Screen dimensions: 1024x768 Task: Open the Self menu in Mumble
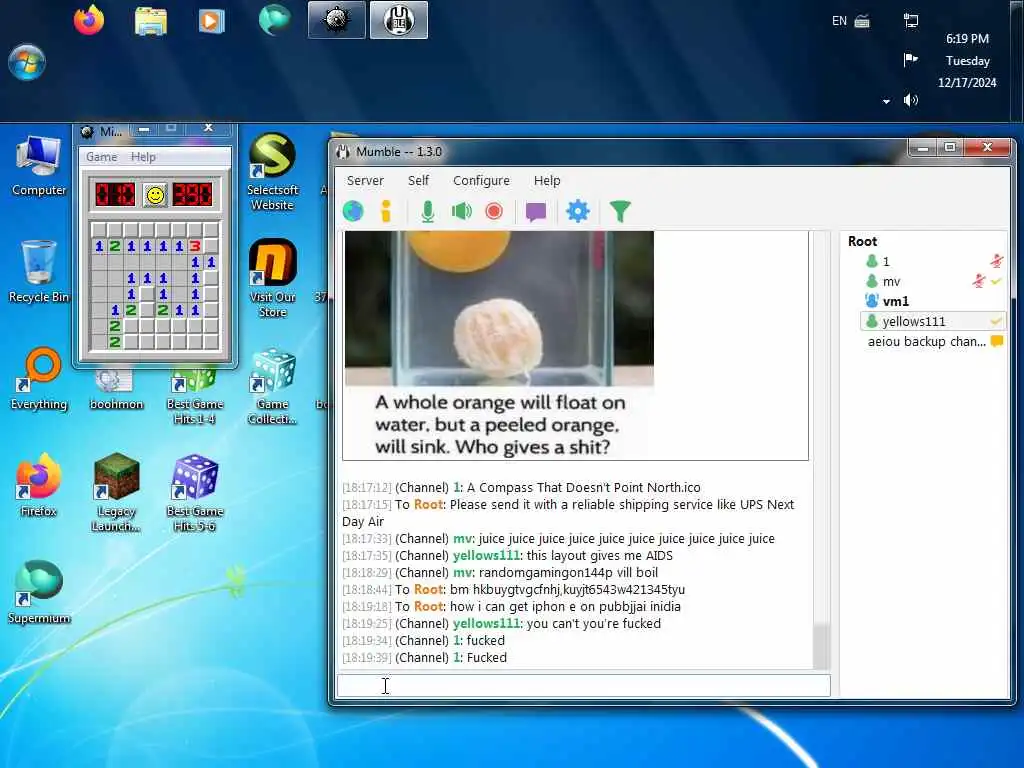(419, 180)
